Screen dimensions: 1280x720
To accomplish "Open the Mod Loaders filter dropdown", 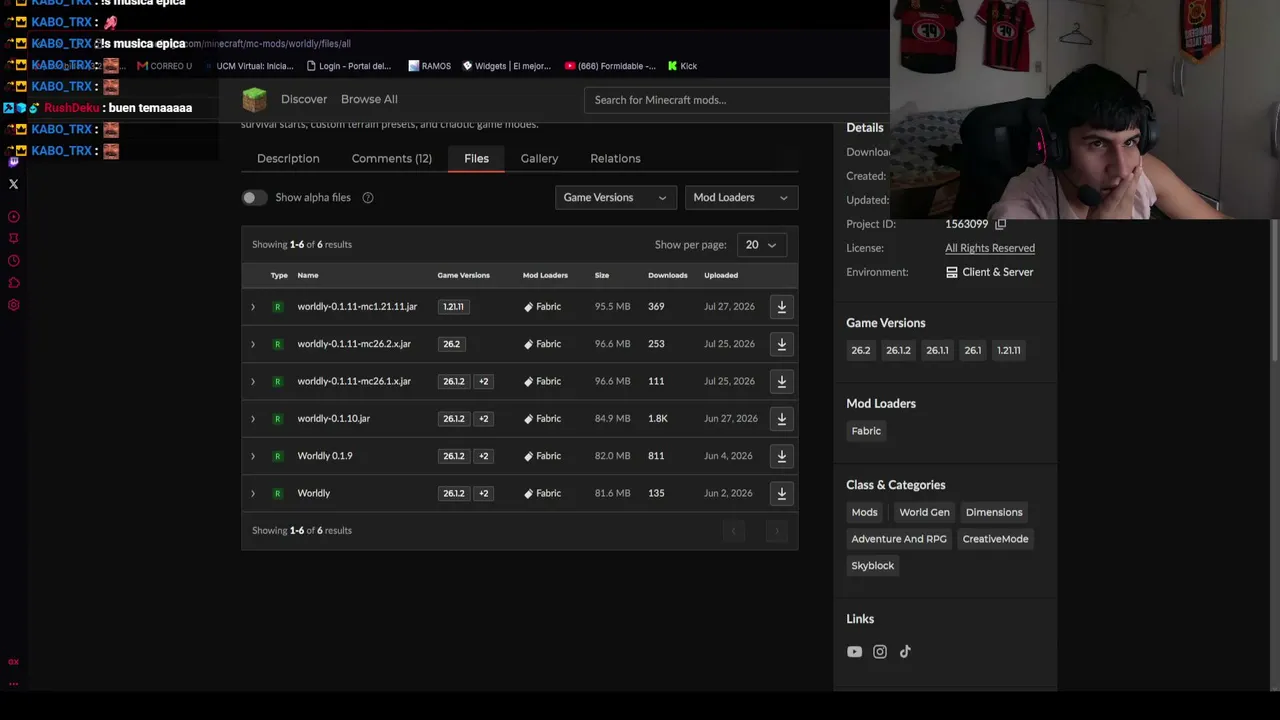I will pyautogui.click(x=741, y=198).
